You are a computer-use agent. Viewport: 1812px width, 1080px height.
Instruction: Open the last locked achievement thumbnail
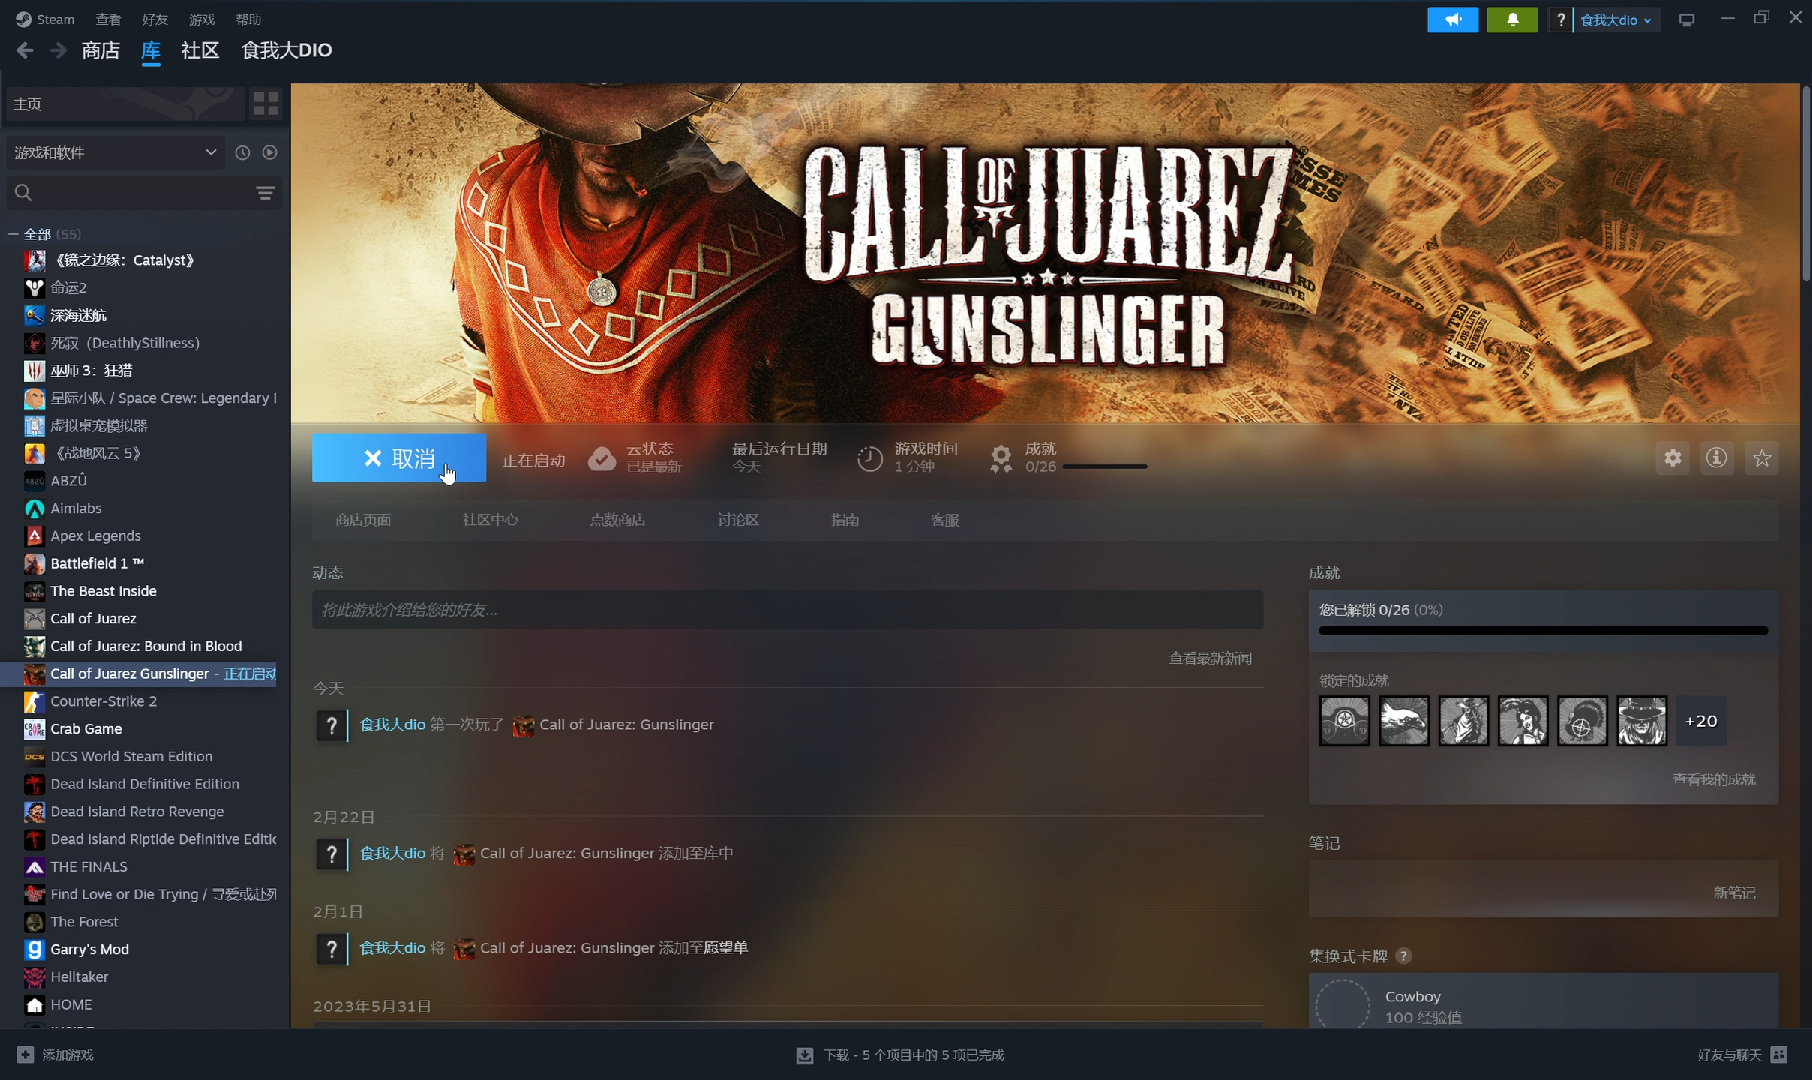click(1642, 721)
